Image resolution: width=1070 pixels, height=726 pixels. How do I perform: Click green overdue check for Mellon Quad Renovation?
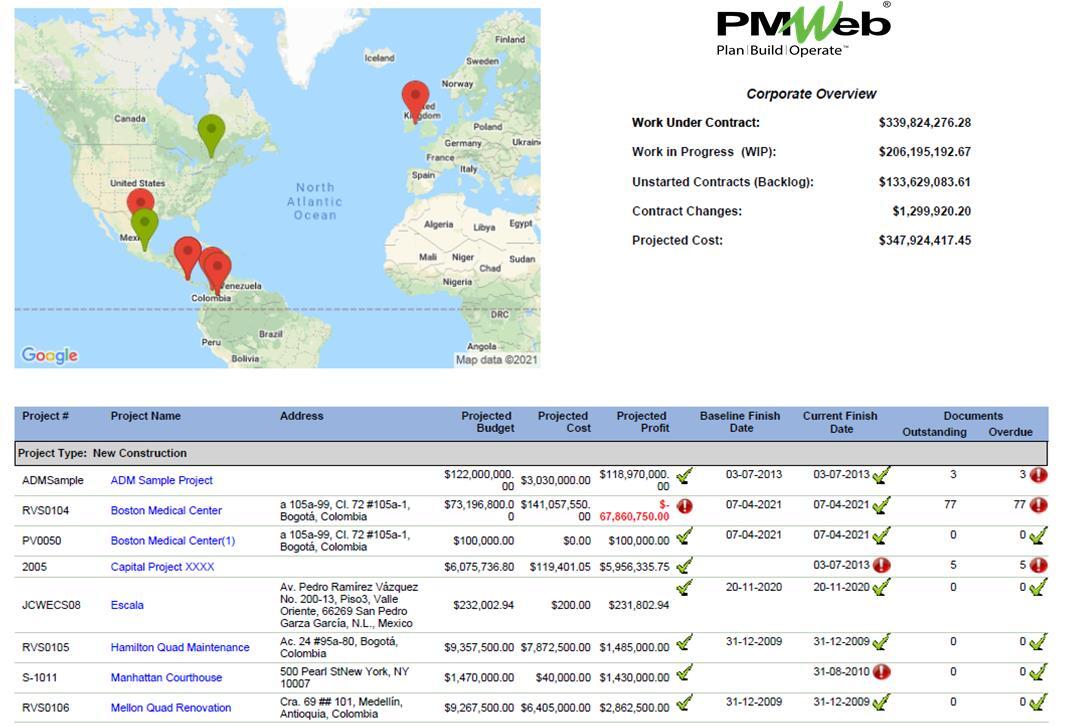(1039, 701)
